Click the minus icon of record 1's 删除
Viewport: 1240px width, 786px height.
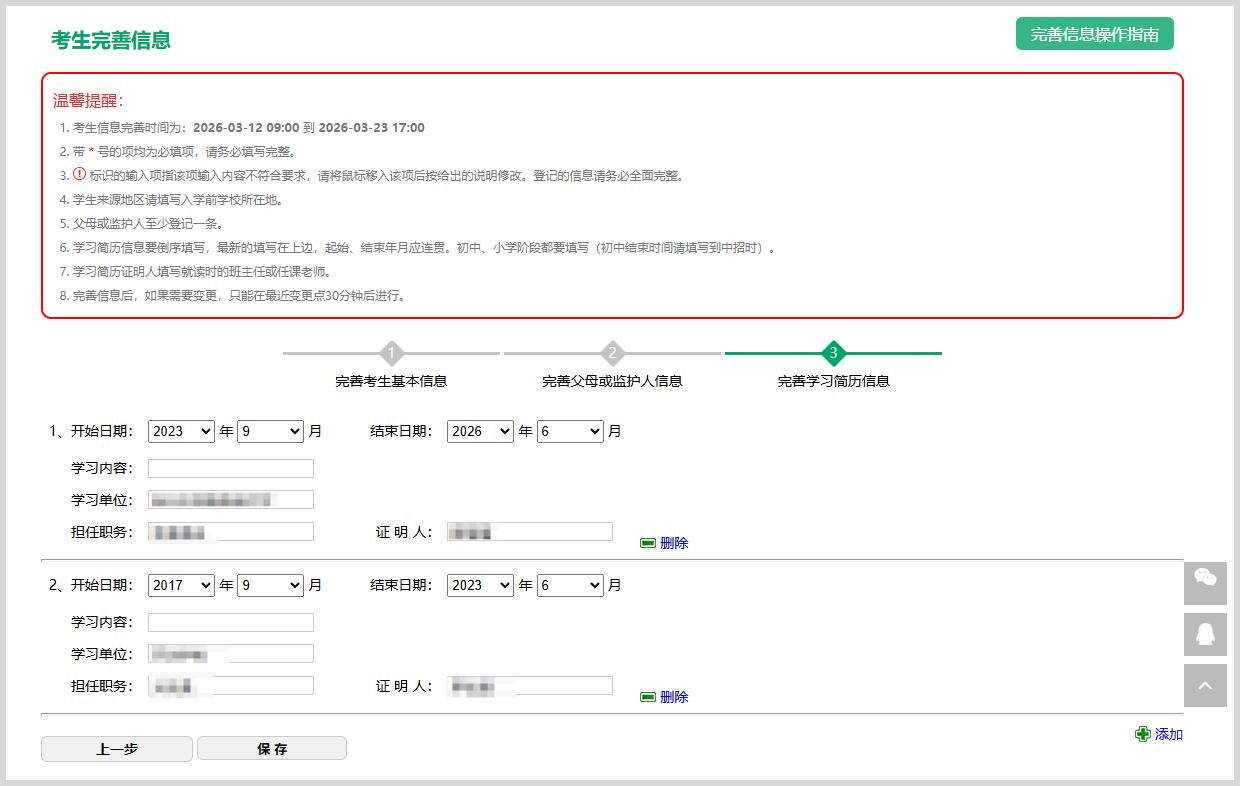tap(648, 543)
